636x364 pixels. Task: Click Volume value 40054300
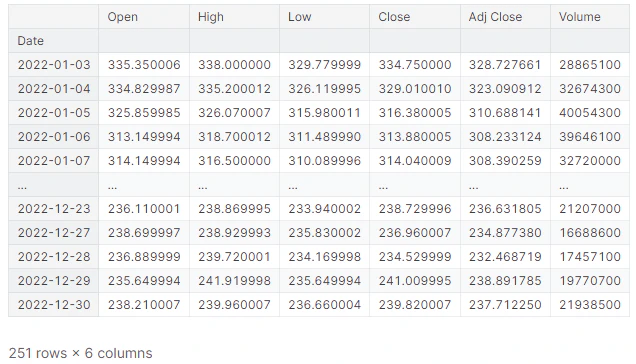(x=590, y=113)
